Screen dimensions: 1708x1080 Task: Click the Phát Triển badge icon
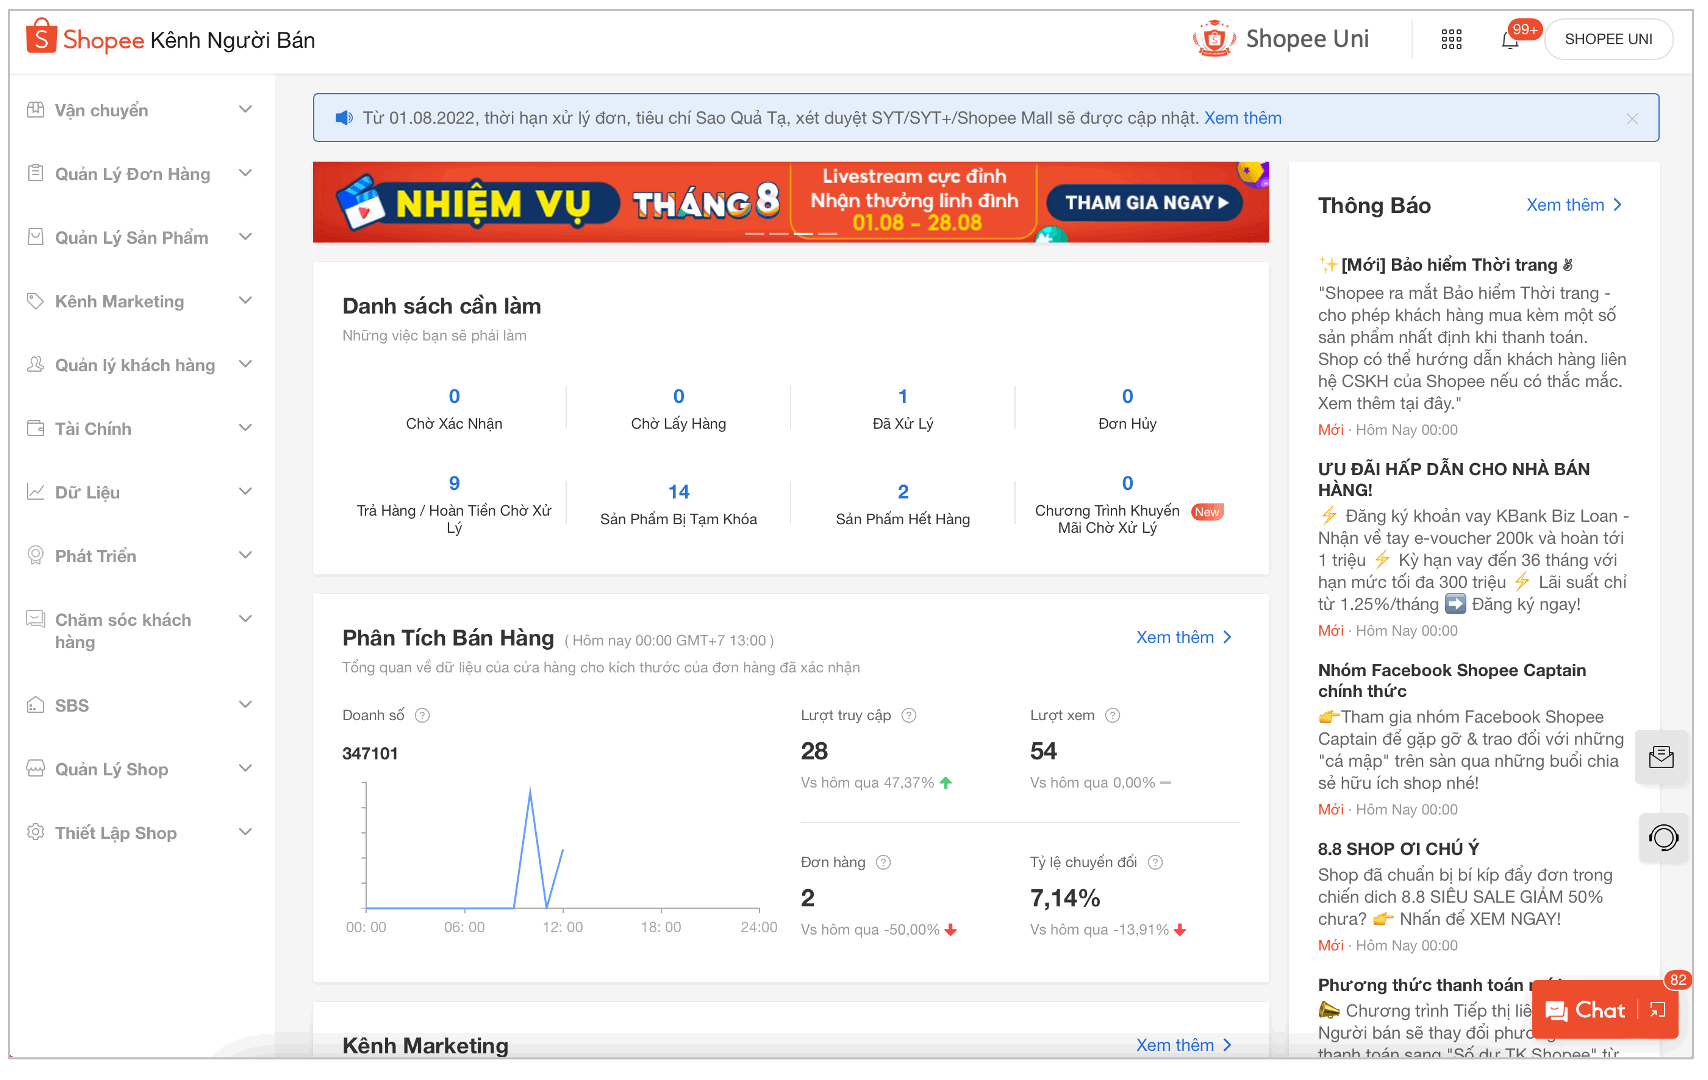pyautogui.click(x=35, y=555)
